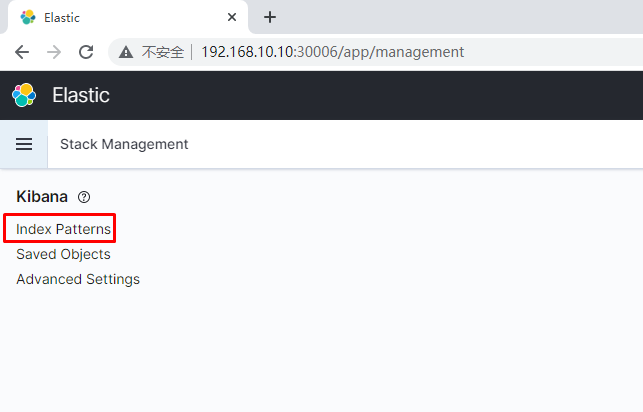Image resolution: width=643 pixels, height=412 pixels.
Task: Open Index Patterns under Kibana
Action: click(64, 229)
